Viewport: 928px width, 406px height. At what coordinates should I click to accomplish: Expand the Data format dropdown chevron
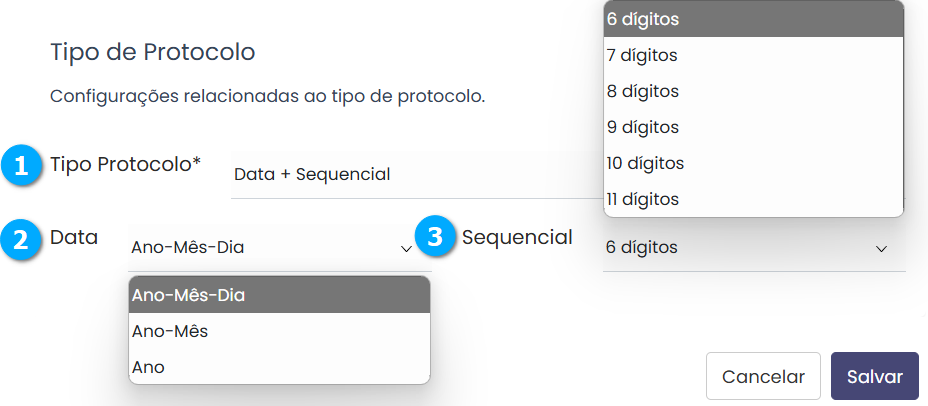point(406,248)
